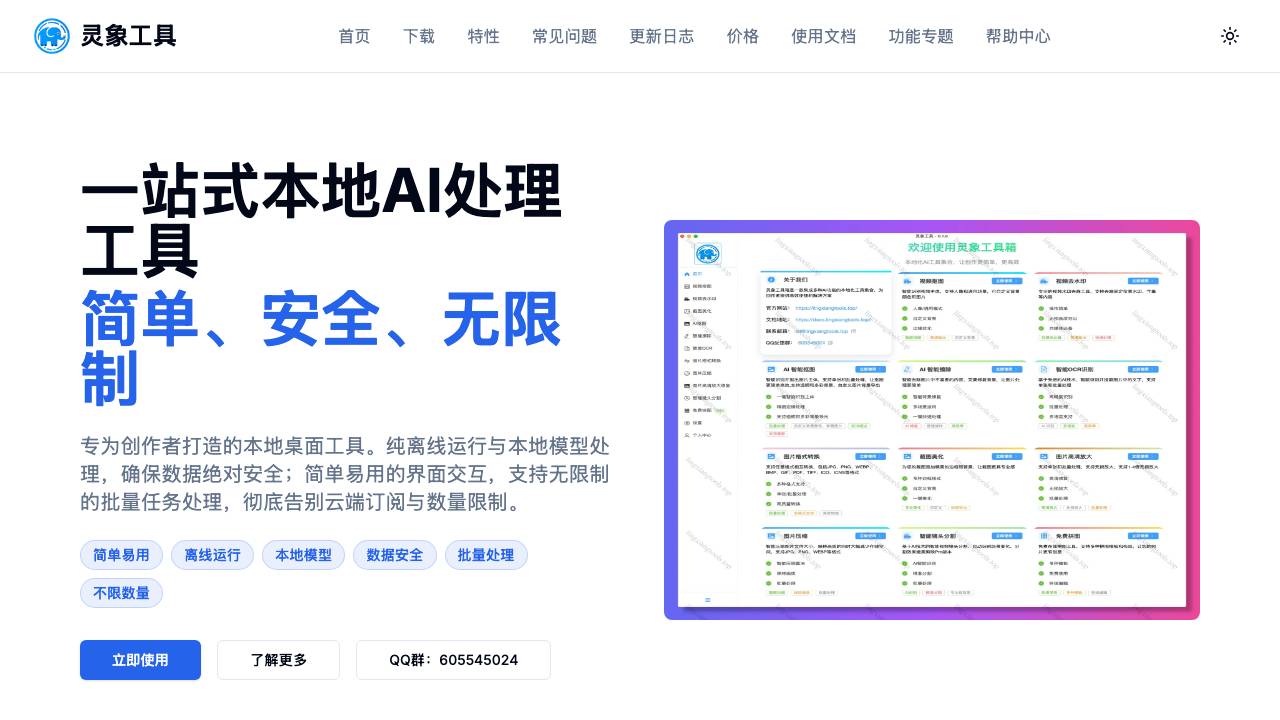Open the 特性 nav link

click(484, 36)
